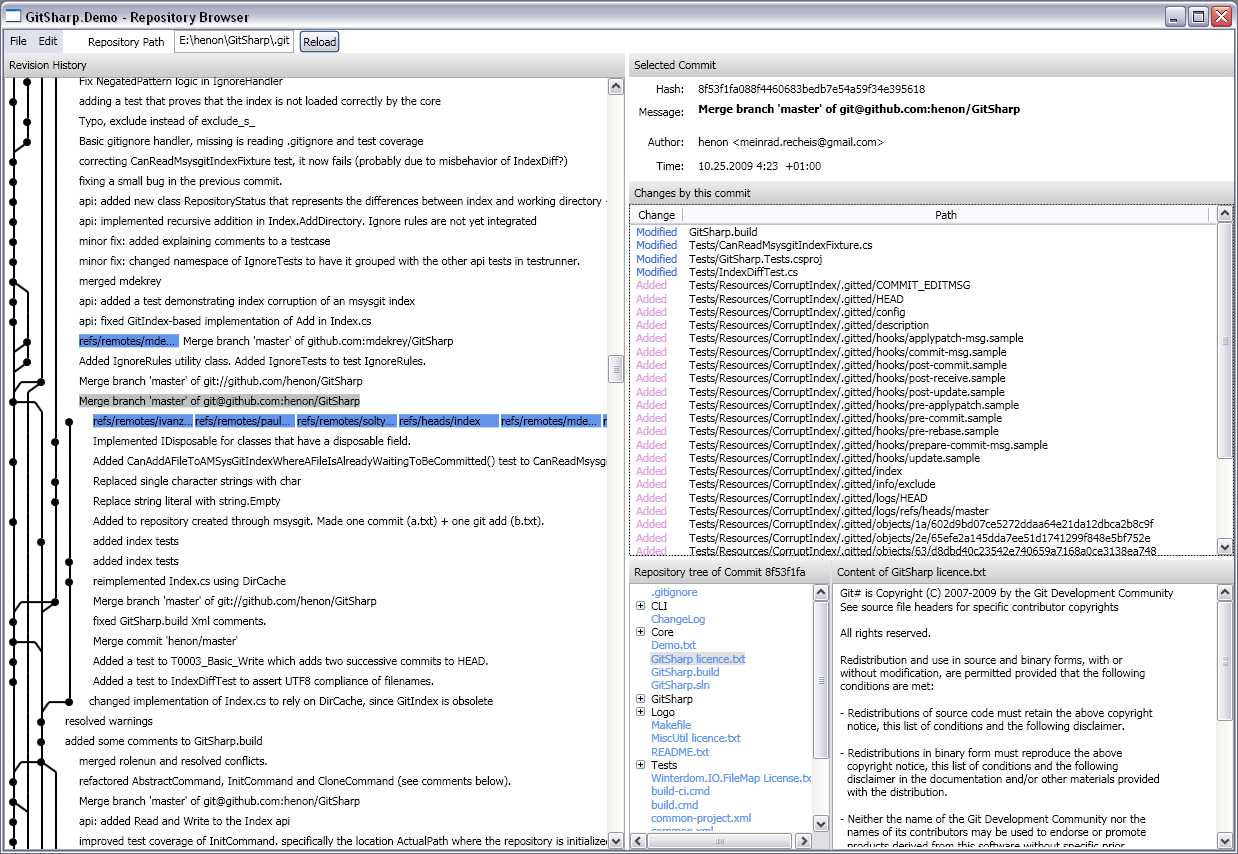Expand the CLI folder in repository tree
The height and width of the screenshot is (854, 1238).
[x=640, y=606]
